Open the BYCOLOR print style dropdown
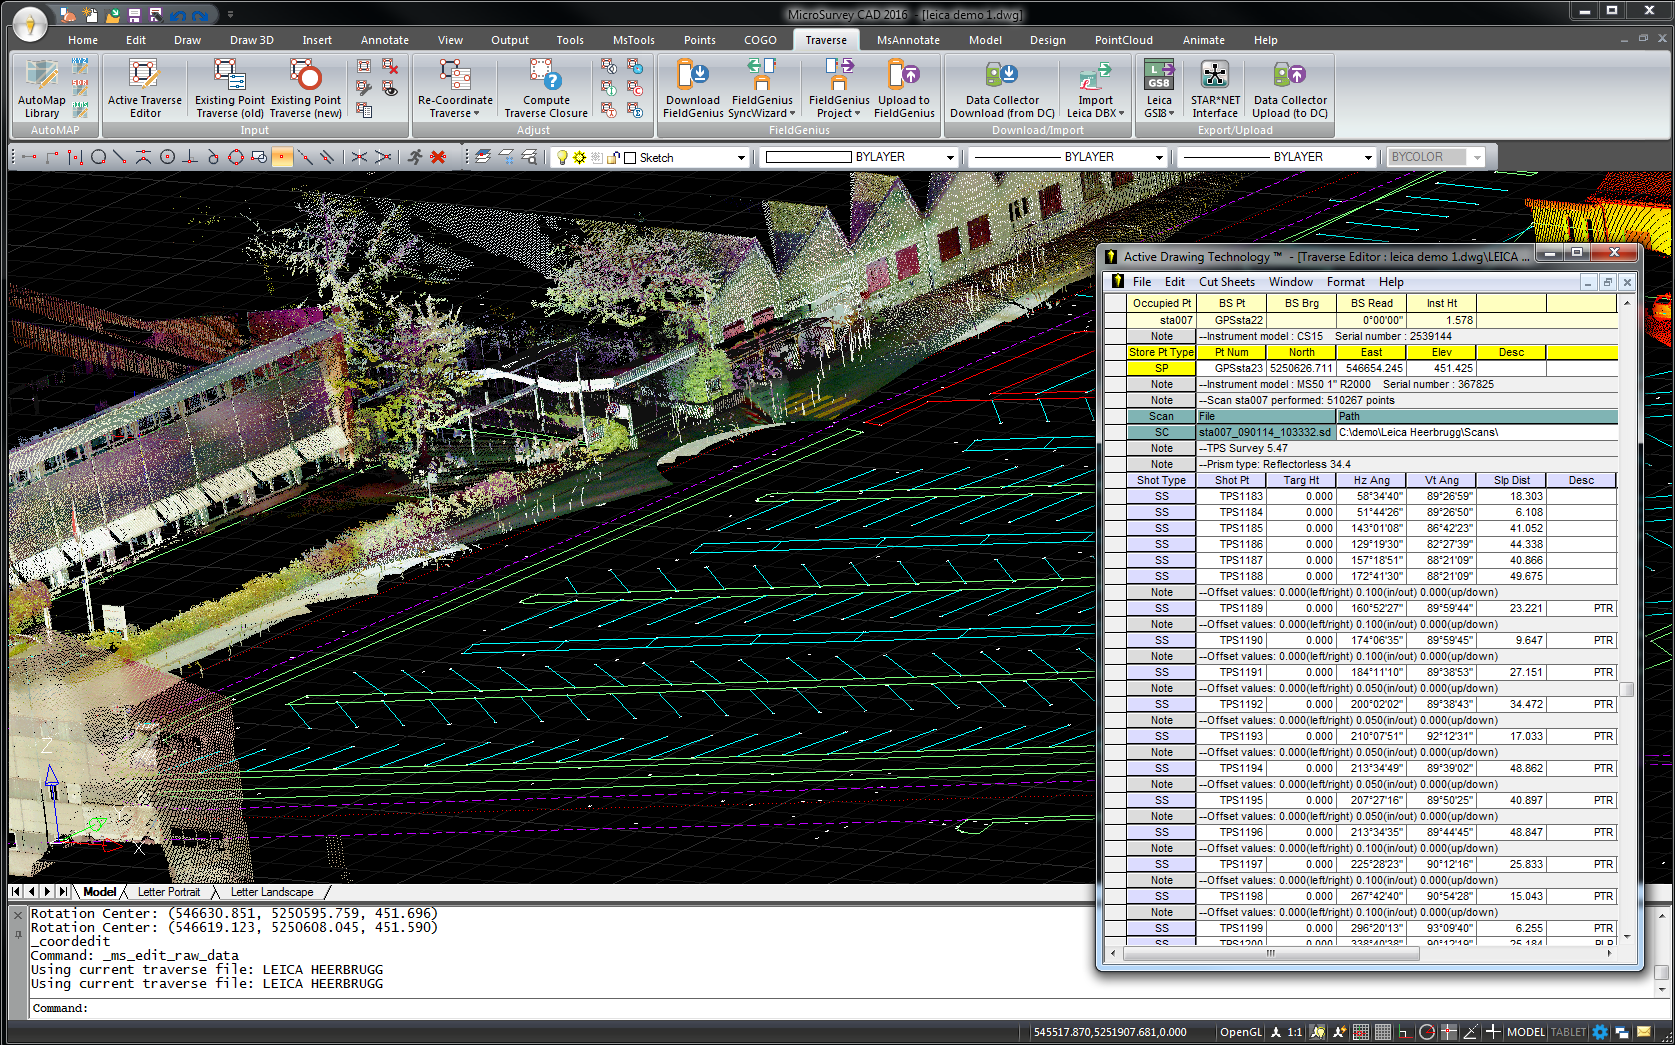Image resolution: width=1675 pixels, height=1045 pixels. [1477, 158]
